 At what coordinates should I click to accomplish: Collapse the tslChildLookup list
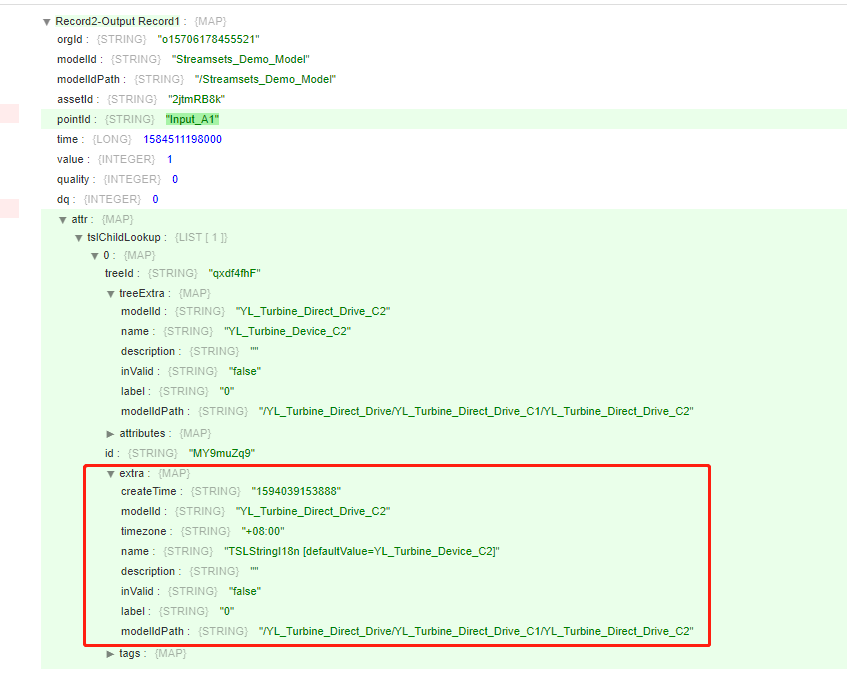78,237
